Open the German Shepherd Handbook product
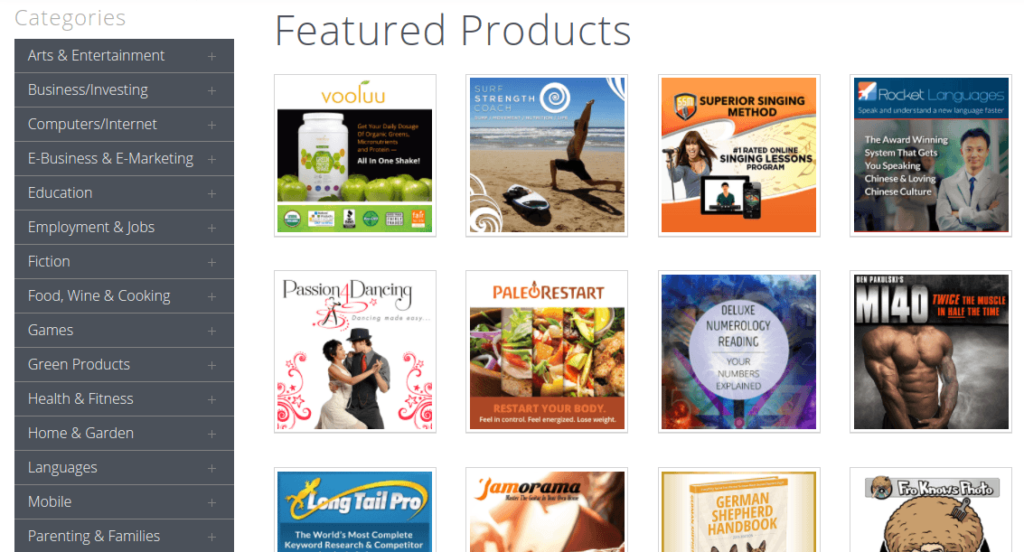Image resolution: width=1024 pixels, height=552 pixels. (x=739, y=510)
